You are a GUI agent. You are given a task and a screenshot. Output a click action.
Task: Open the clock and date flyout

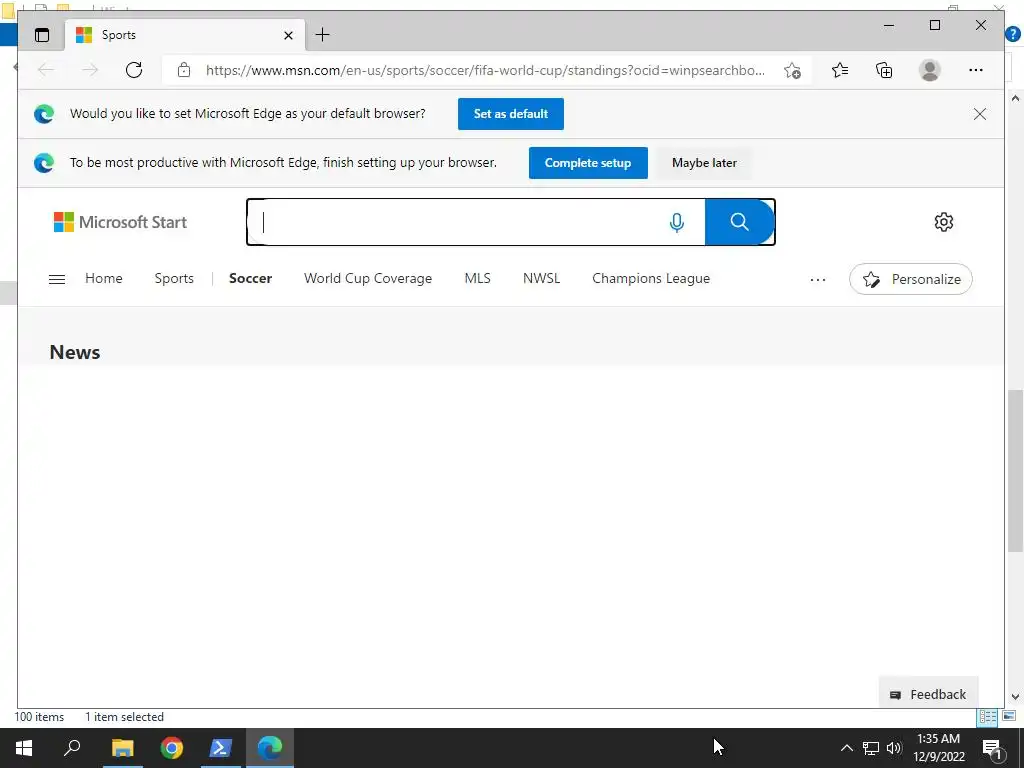pyautogui.click(x=938, y=748)
